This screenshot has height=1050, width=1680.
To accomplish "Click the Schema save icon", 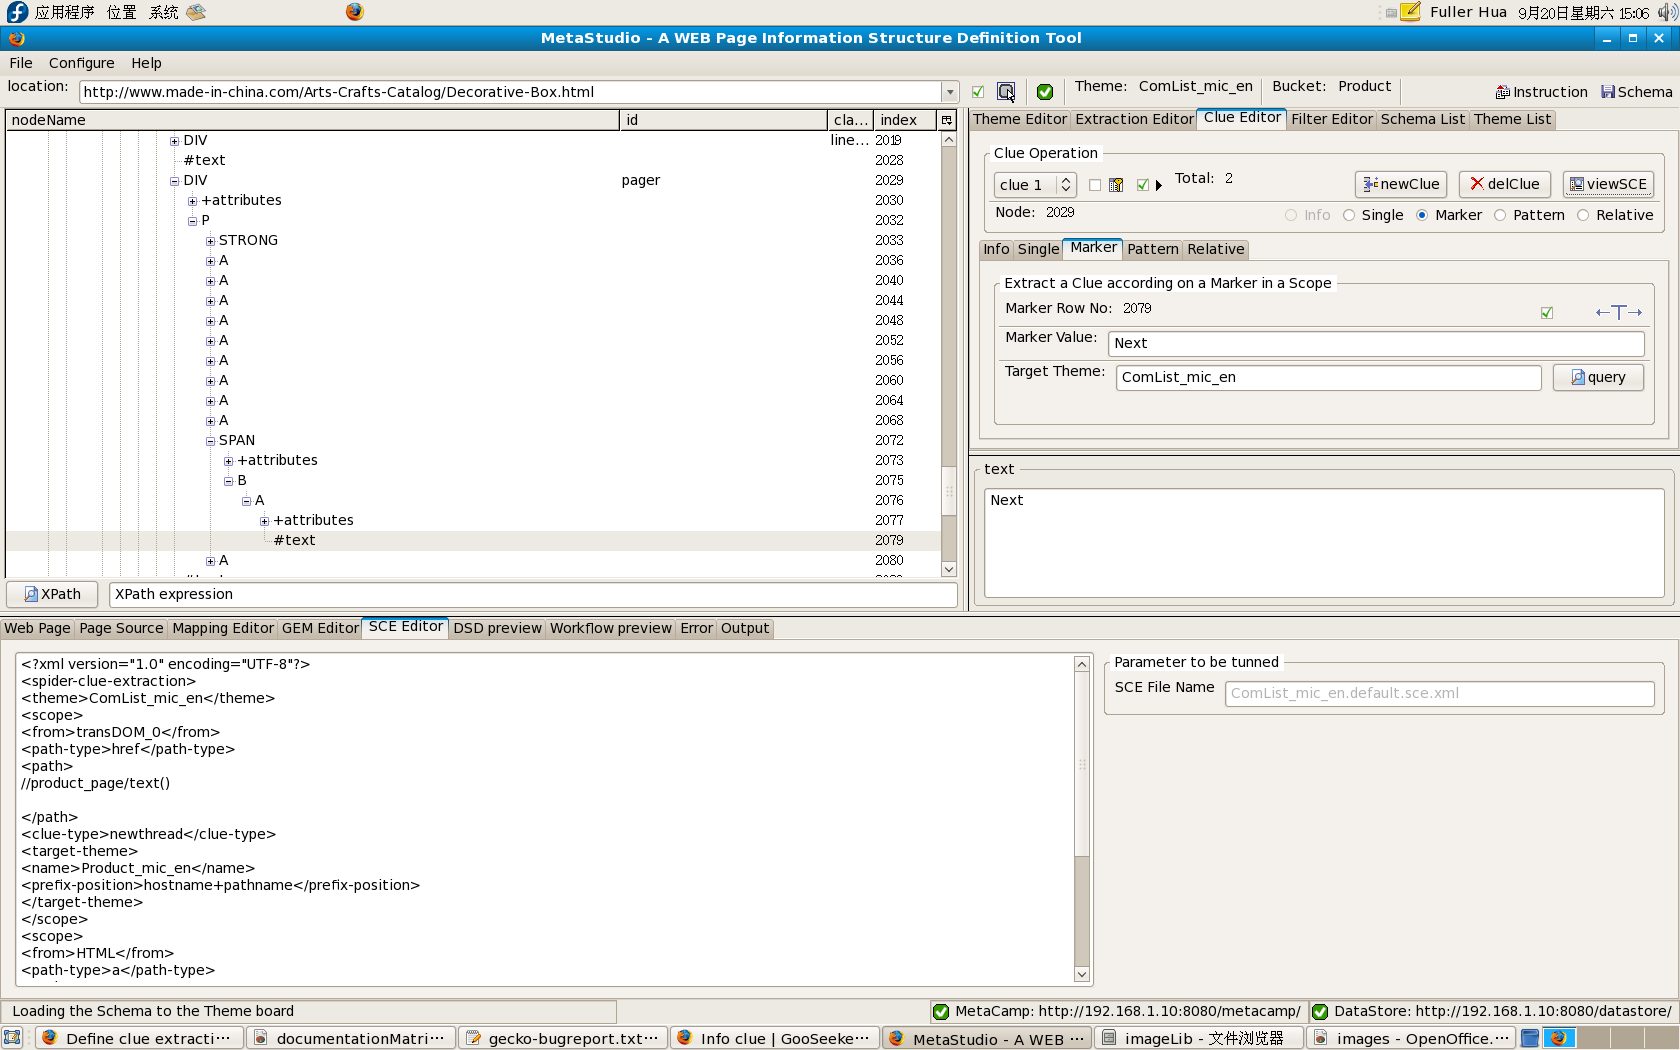I will (x=1608, y=92).
